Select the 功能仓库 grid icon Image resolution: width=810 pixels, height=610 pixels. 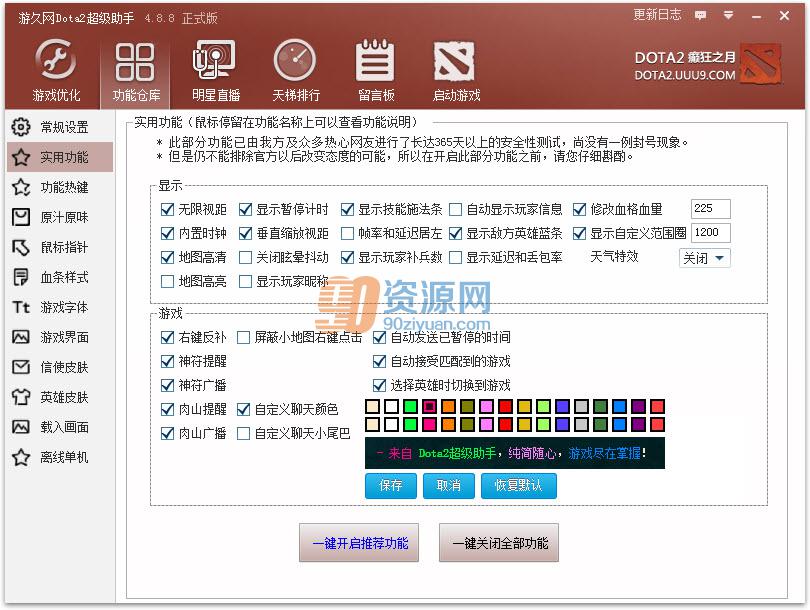point(135,62)
